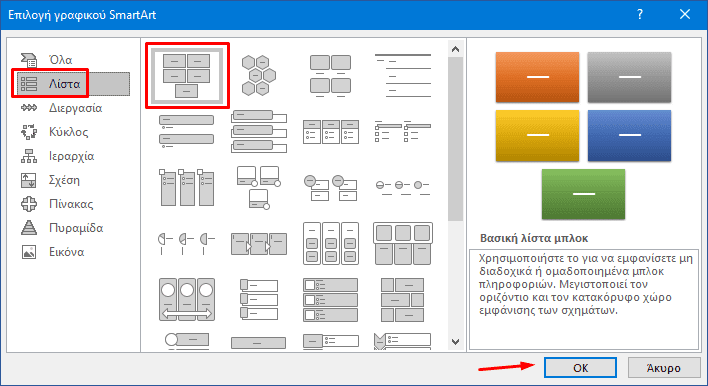This screenshot has width=708, height=386.
Task: Select the Όλα category icon
Action: point(29,60)
